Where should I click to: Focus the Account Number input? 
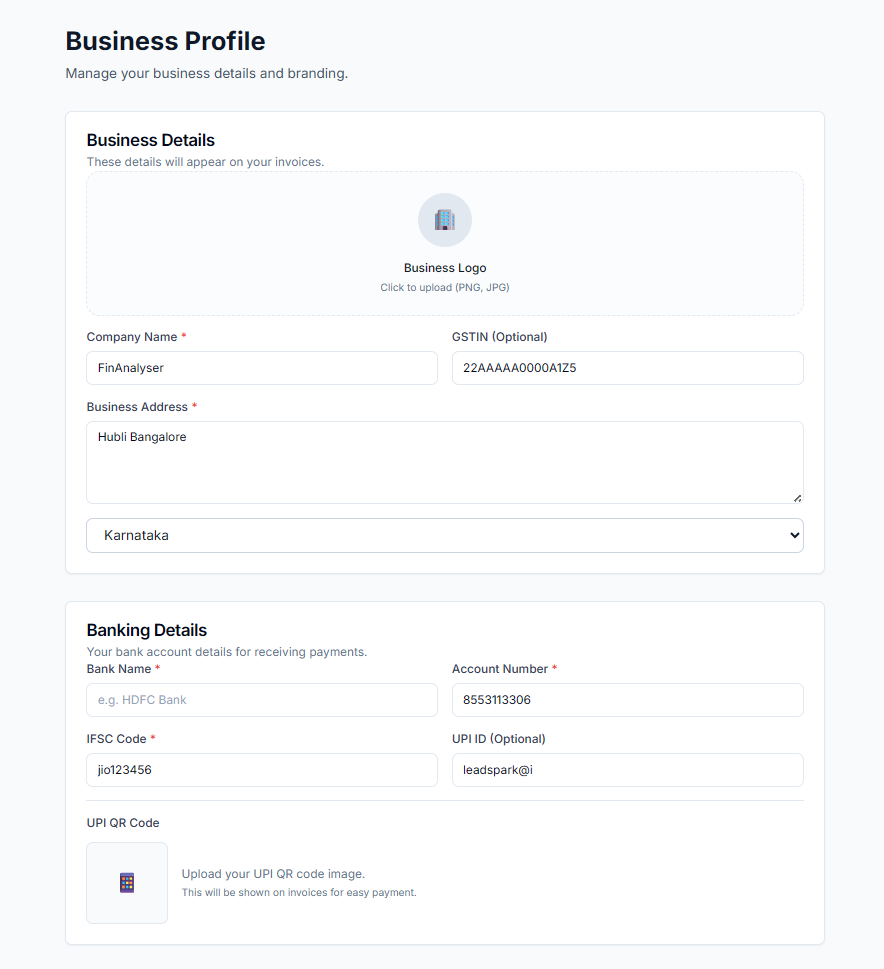[627, 700]
